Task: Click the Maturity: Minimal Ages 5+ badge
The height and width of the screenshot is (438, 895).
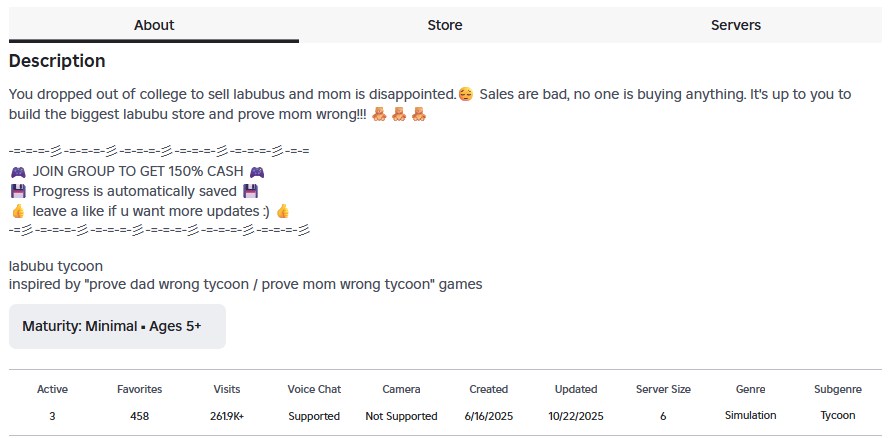Action: 118,327
